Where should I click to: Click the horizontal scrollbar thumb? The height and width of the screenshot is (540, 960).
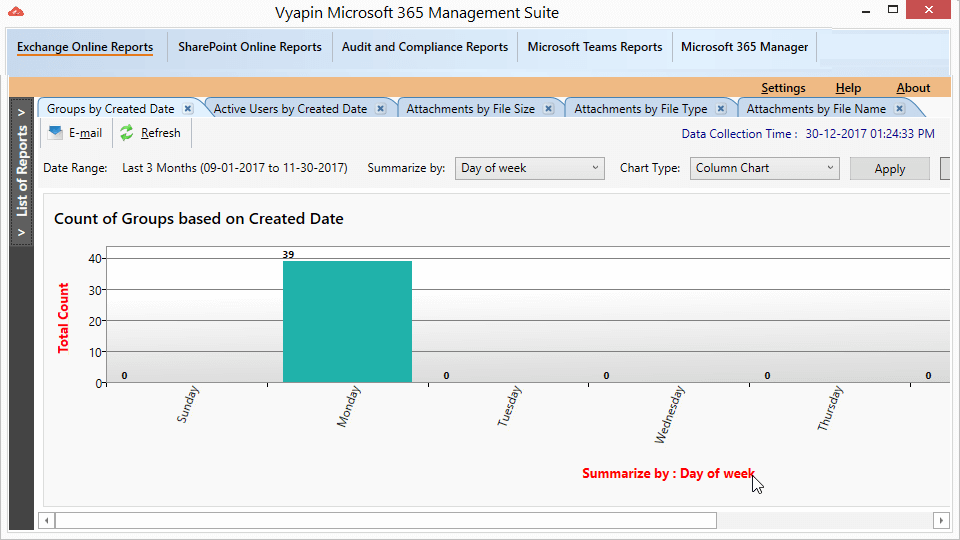coord(386,520)
